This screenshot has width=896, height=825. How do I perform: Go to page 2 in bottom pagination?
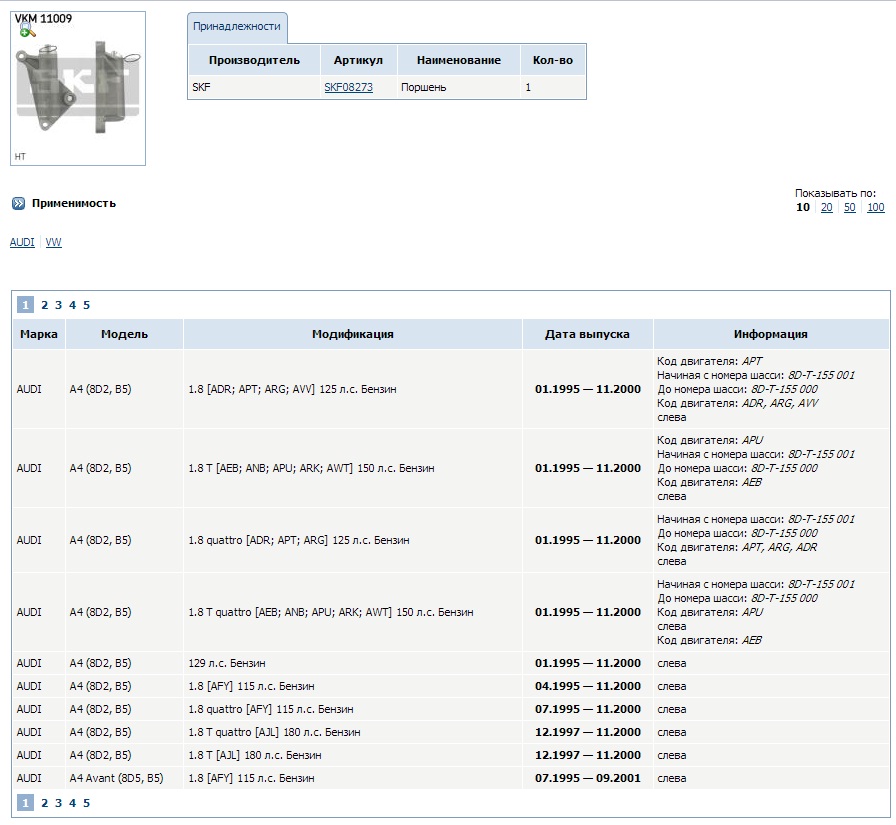click(45, 803)
